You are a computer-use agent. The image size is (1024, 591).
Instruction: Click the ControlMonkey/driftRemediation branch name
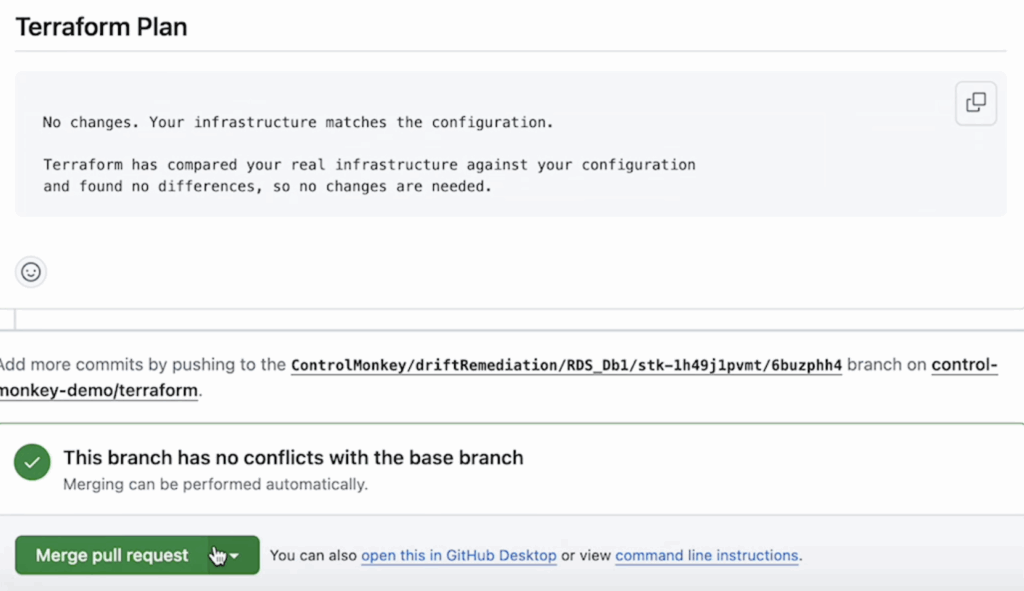[566, 365]
